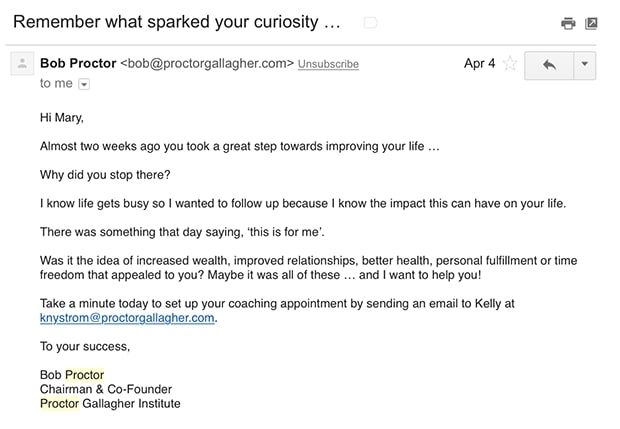Reply using the arrow button
620x429 pixels.
549,64
